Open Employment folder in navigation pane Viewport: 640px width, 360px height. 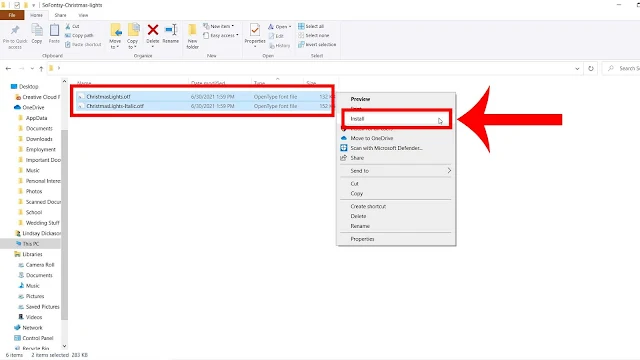37,149
